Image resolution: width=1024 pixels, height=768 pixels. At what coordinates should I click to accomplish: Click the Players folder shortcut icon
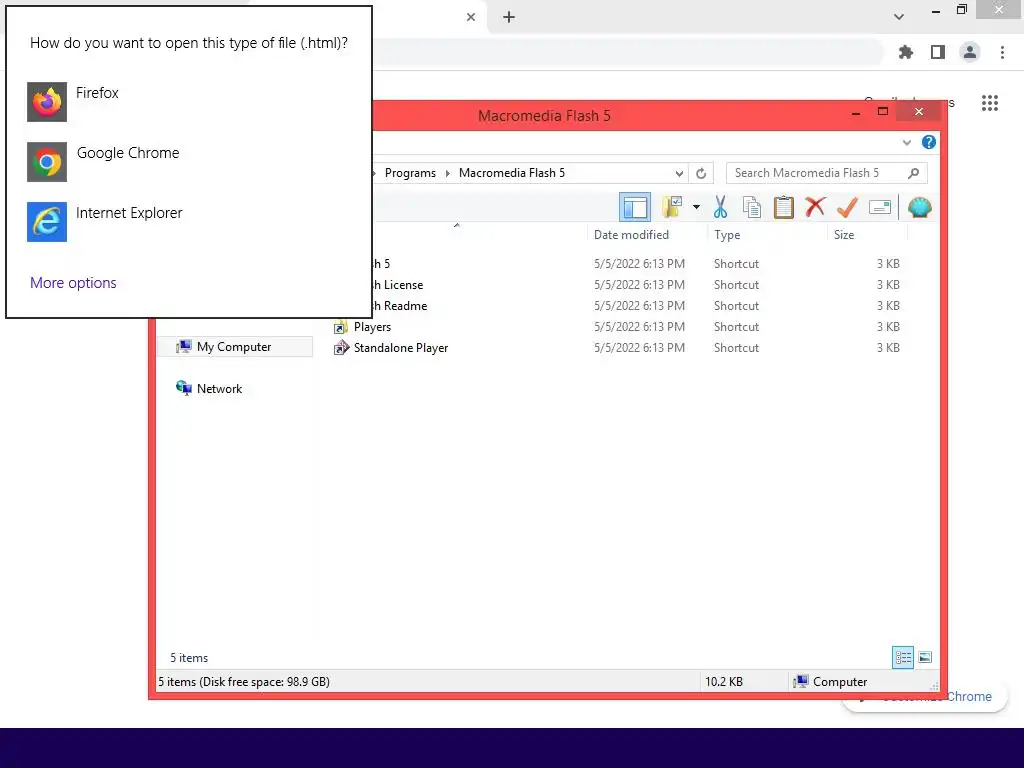[x=340, y=327]
